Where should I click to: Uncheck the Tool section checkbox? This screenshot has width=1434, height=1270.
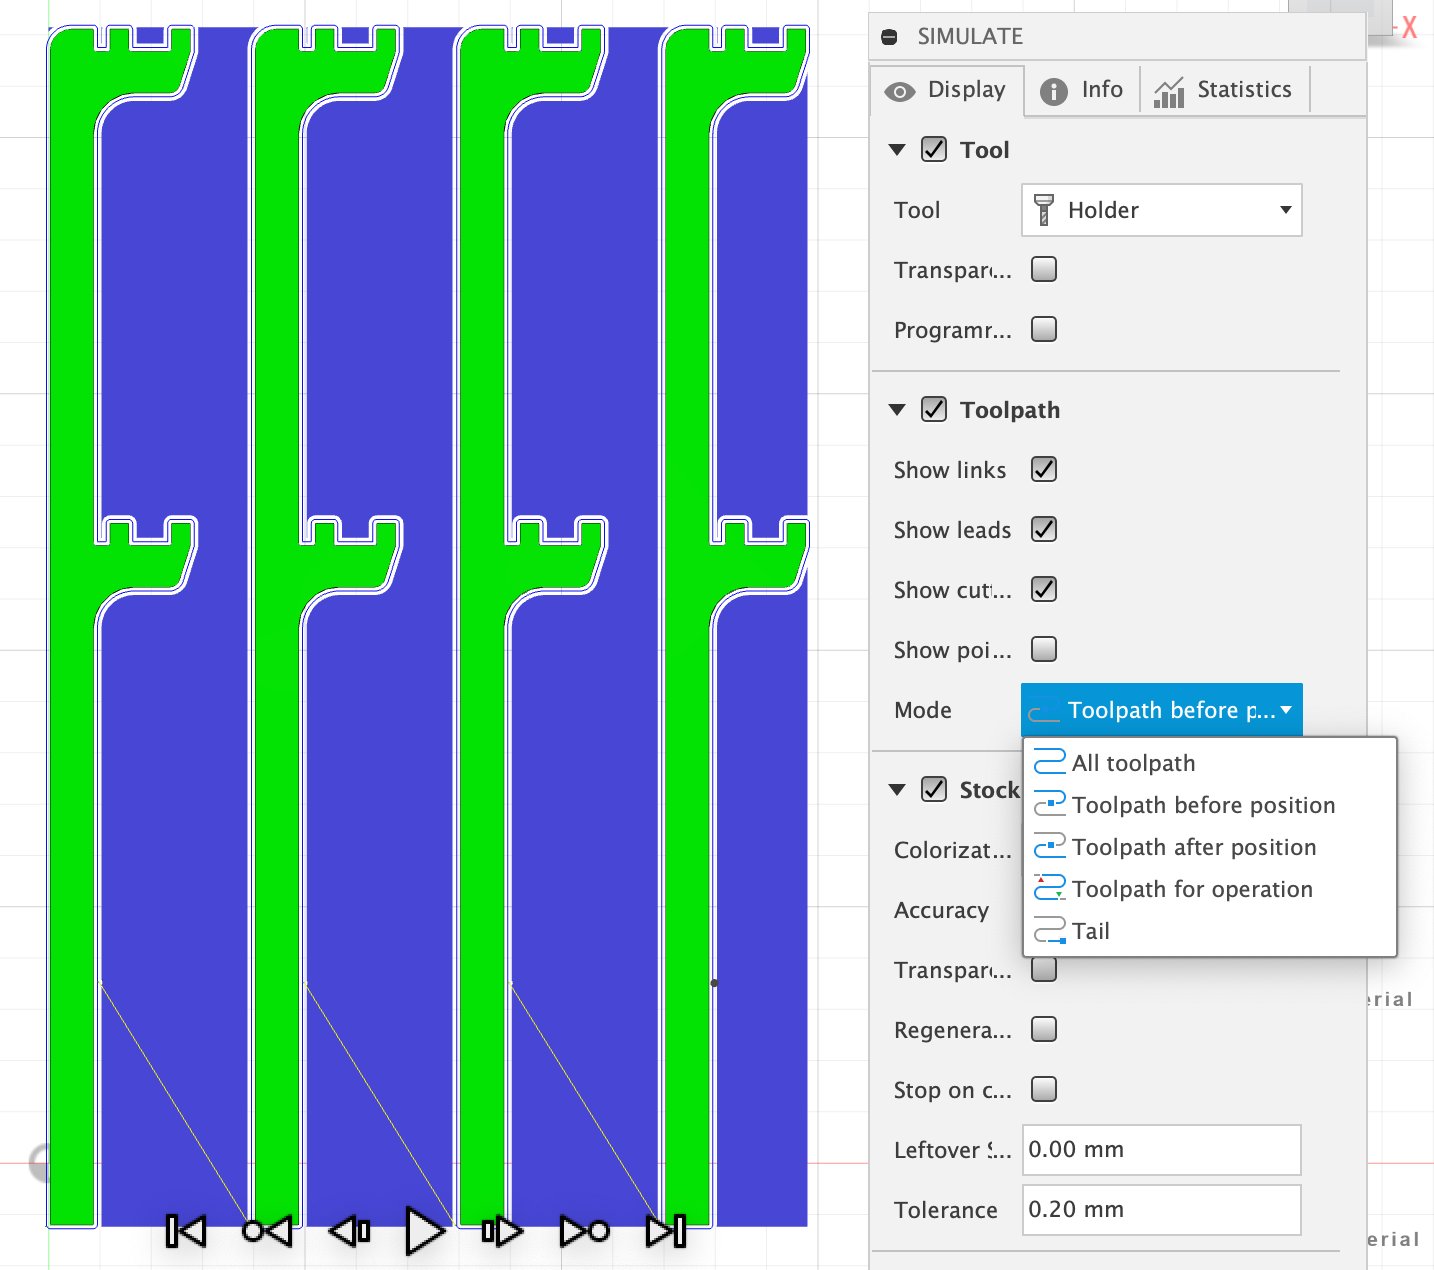934,149
